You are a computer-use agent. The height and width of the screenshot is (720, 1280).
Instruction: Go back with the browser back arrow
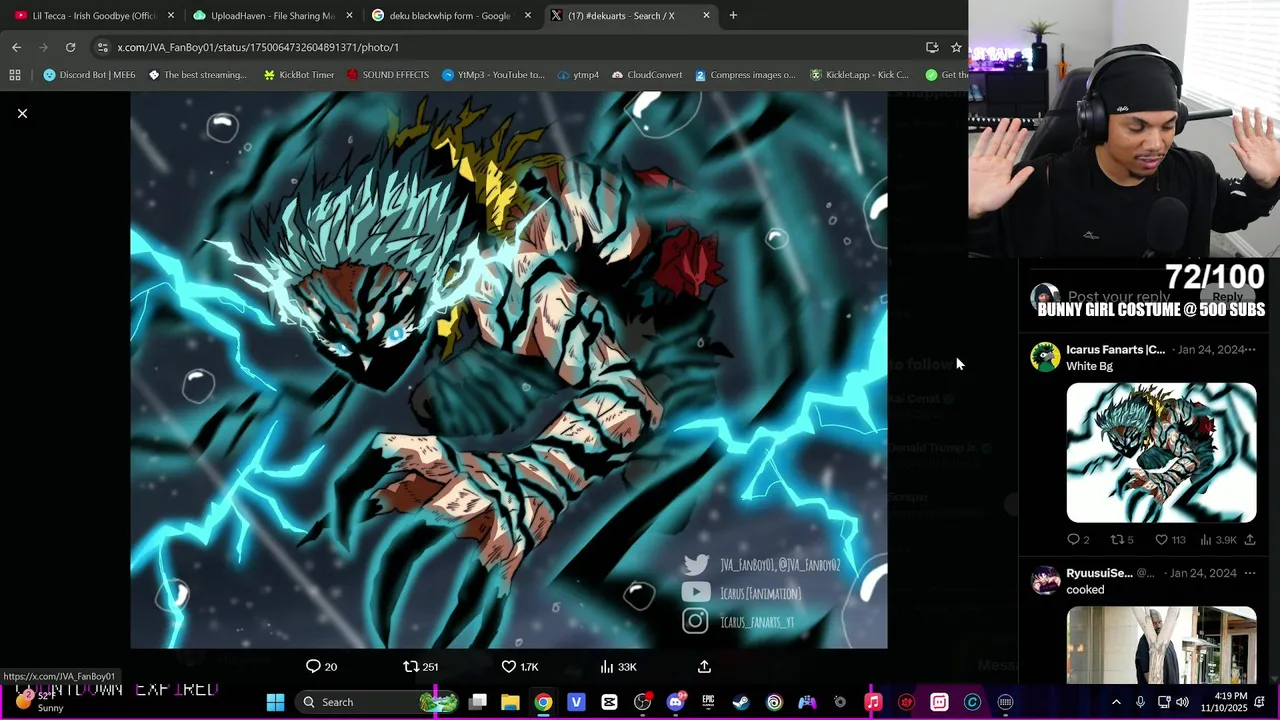coord(16,47)
